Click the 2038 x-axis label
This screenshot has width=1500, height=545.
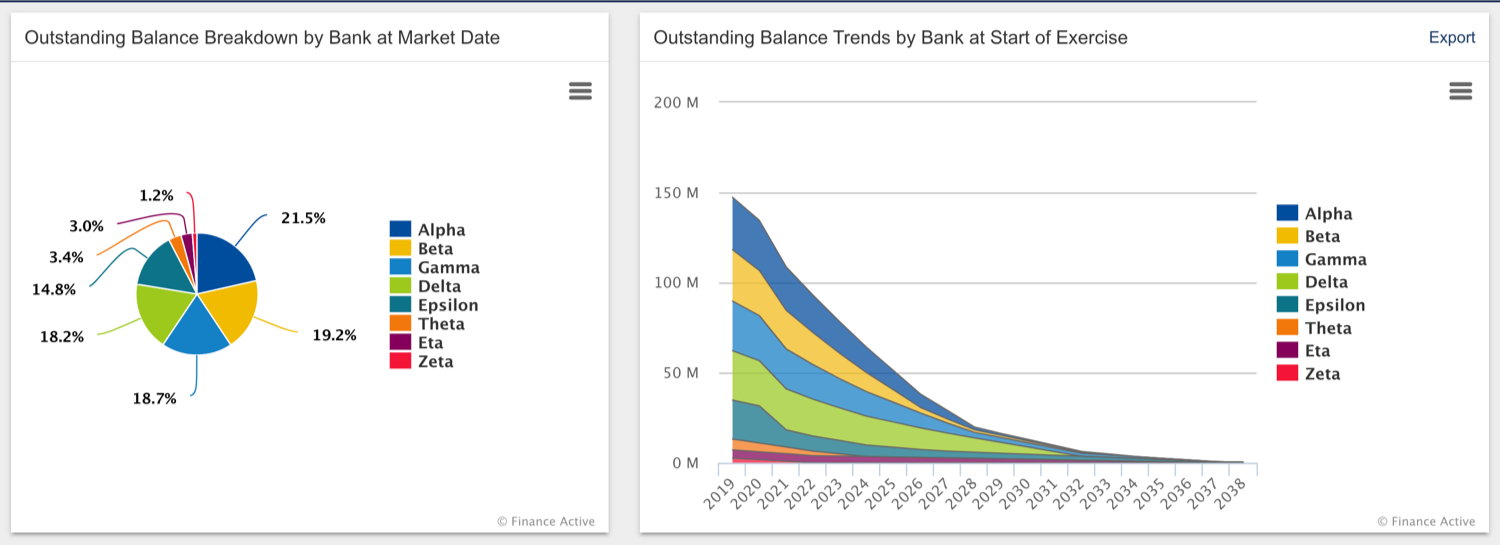click(1233, 494)
